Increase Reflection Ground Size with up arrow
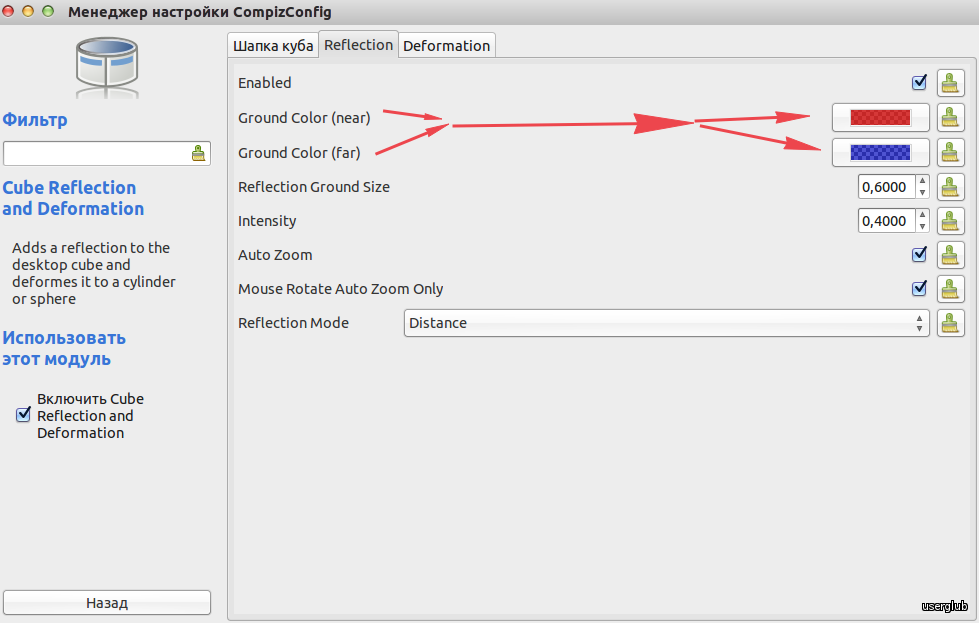Image resolution: width=979 pixels, height=623 pixels. [922, 181]
